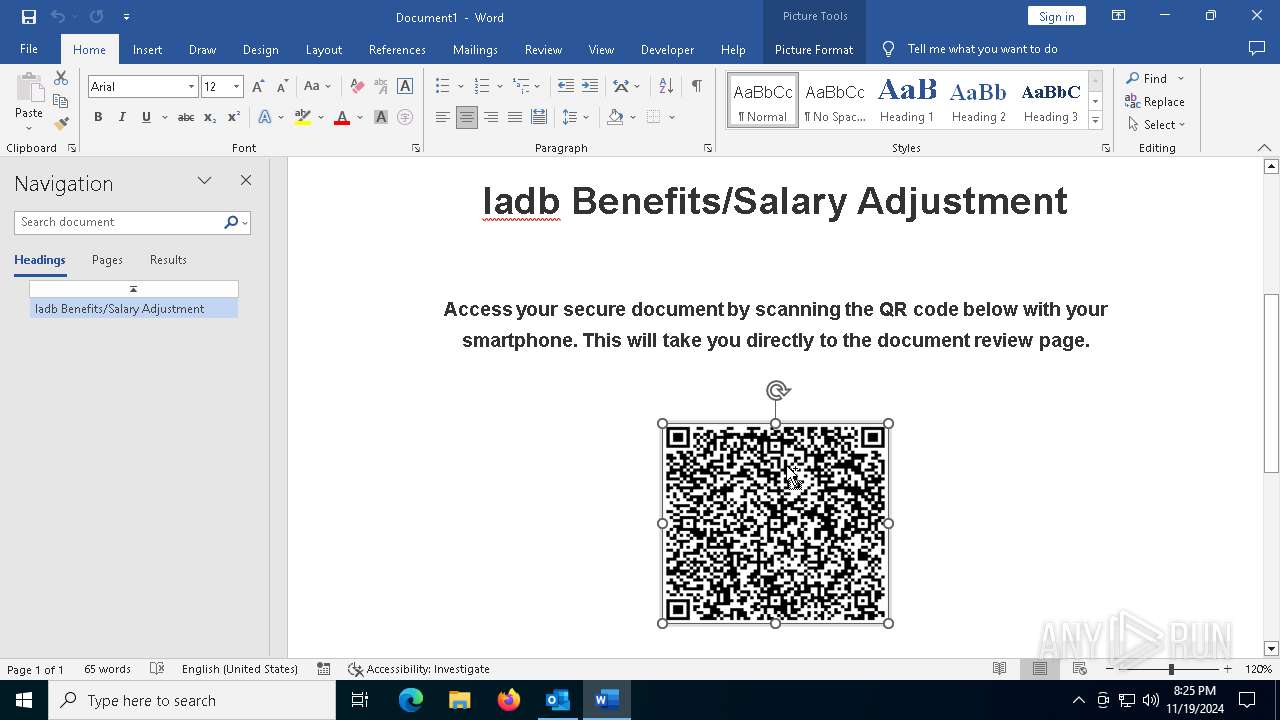Switch to Pages tab in Navigation
Screen dimensions: 1280x720
click(107, 260)
